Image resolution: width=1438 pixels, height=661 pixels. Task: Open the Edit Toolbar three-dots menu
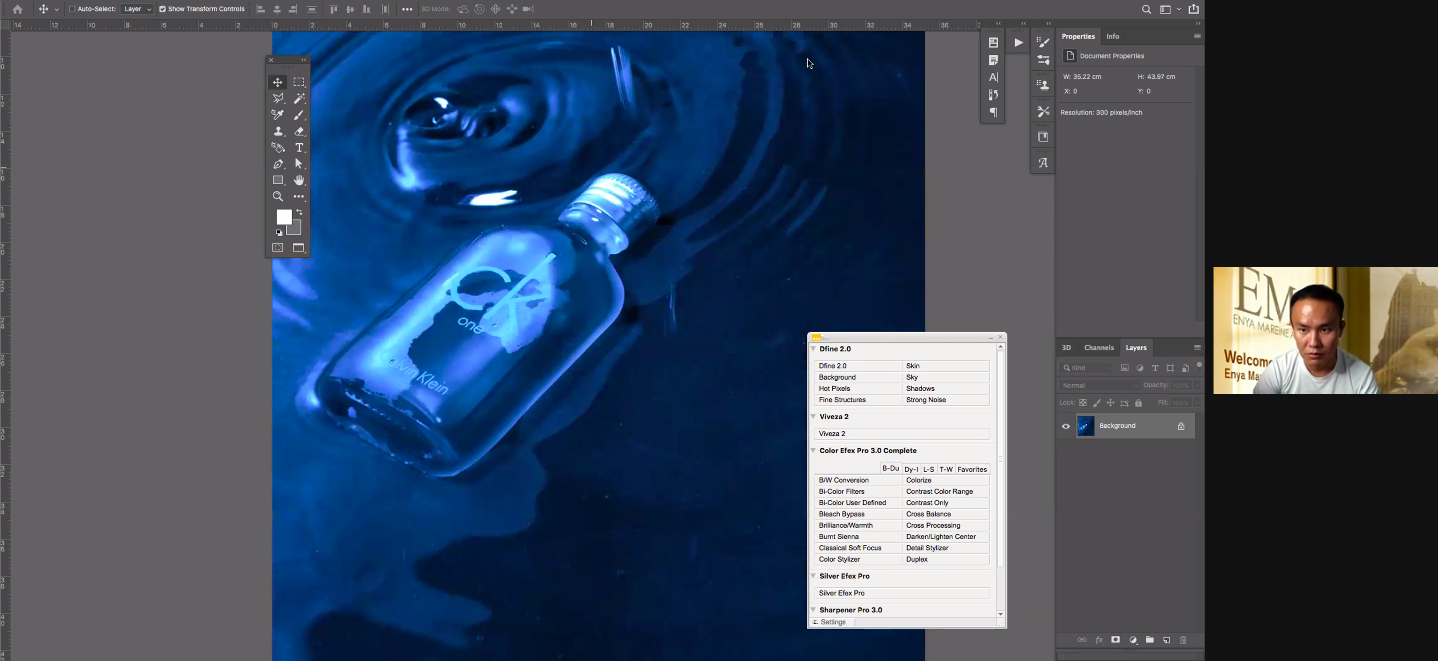coord(299,196)
